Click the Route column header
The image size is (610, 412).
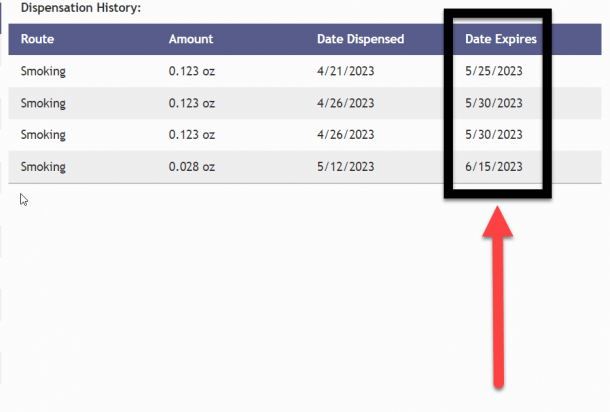[x=37, y=39]
